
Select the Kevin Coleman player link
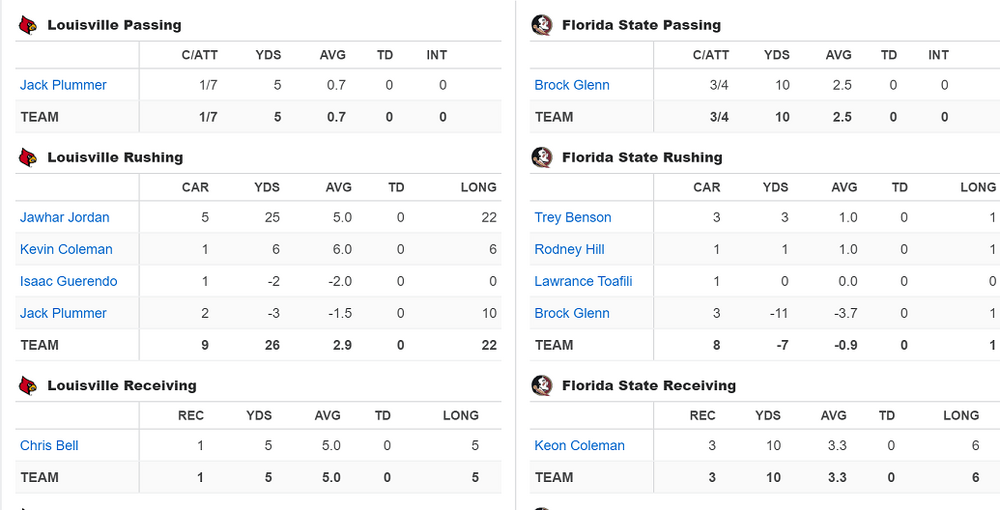tap(66, 249)
